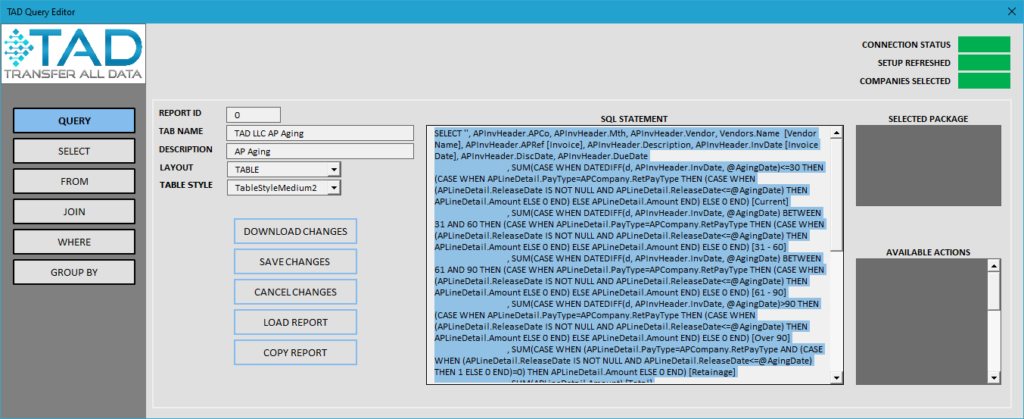Click the REPORT ID field

tap(253, 115)
